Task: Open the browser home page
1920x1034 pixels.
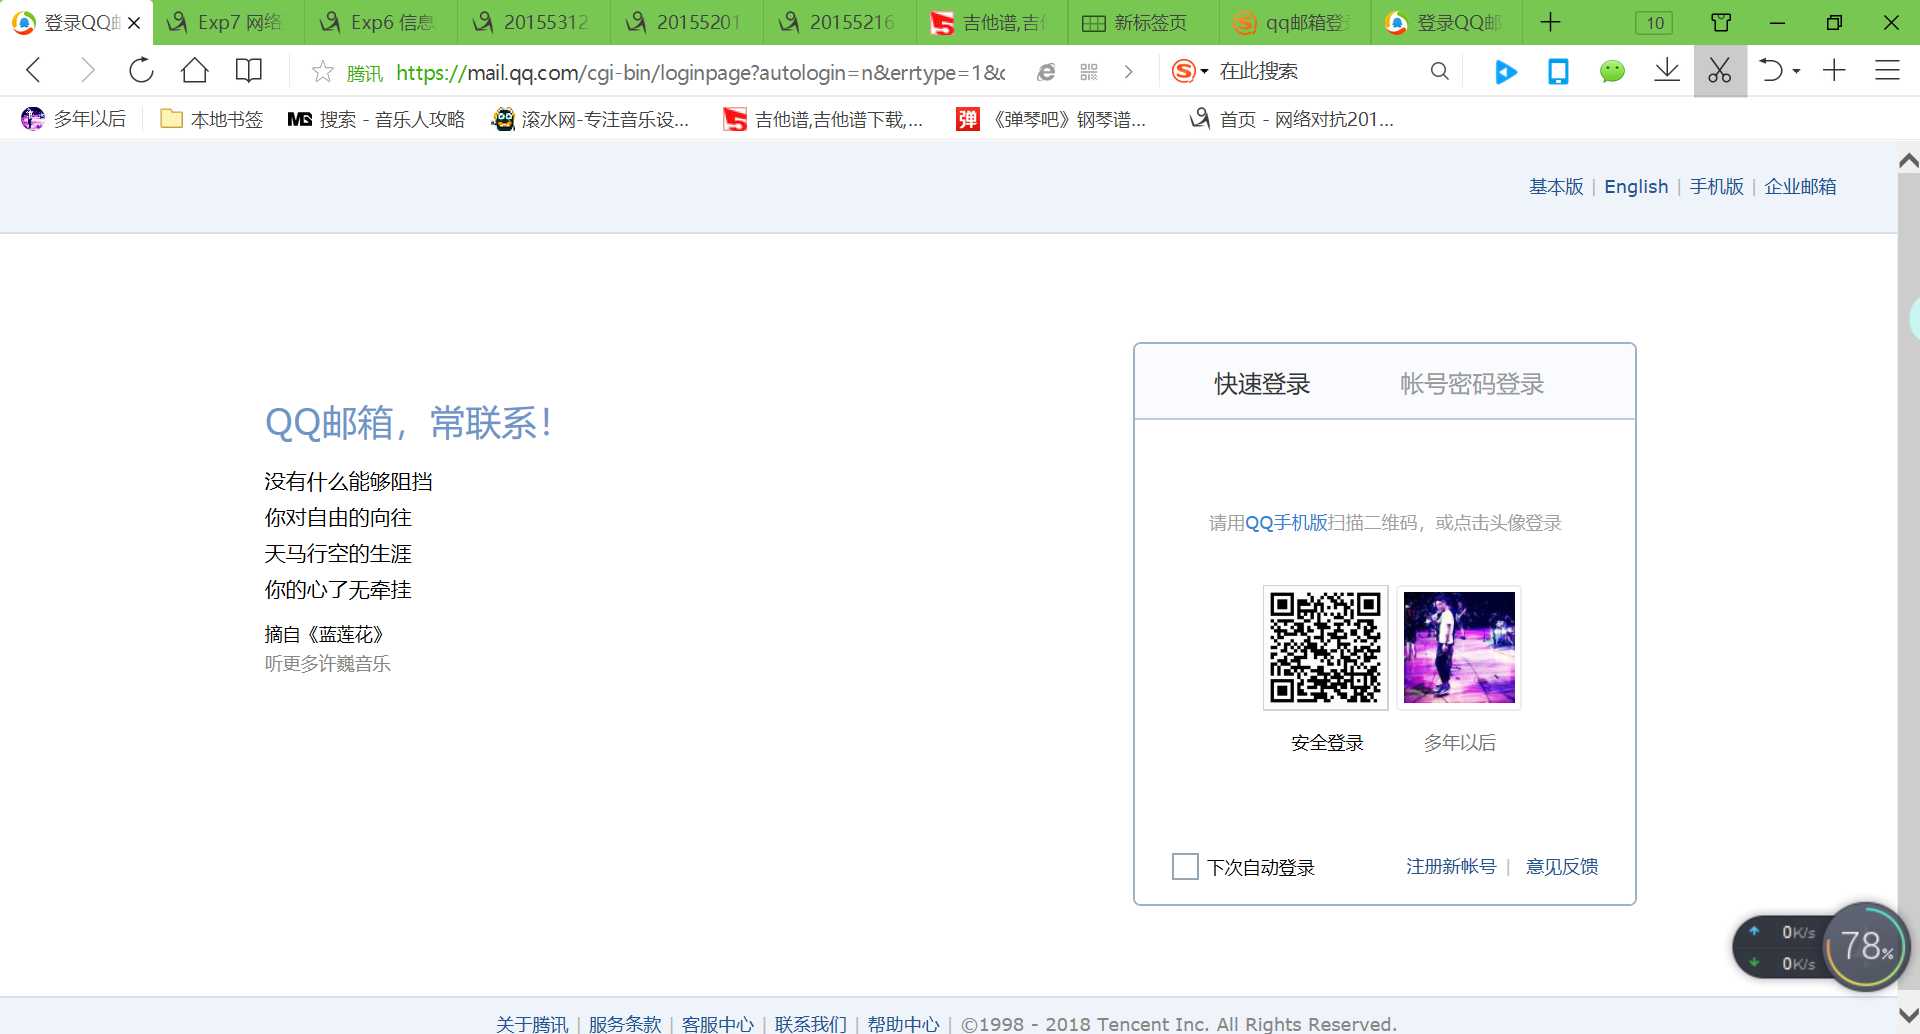Action: [195, 70]
